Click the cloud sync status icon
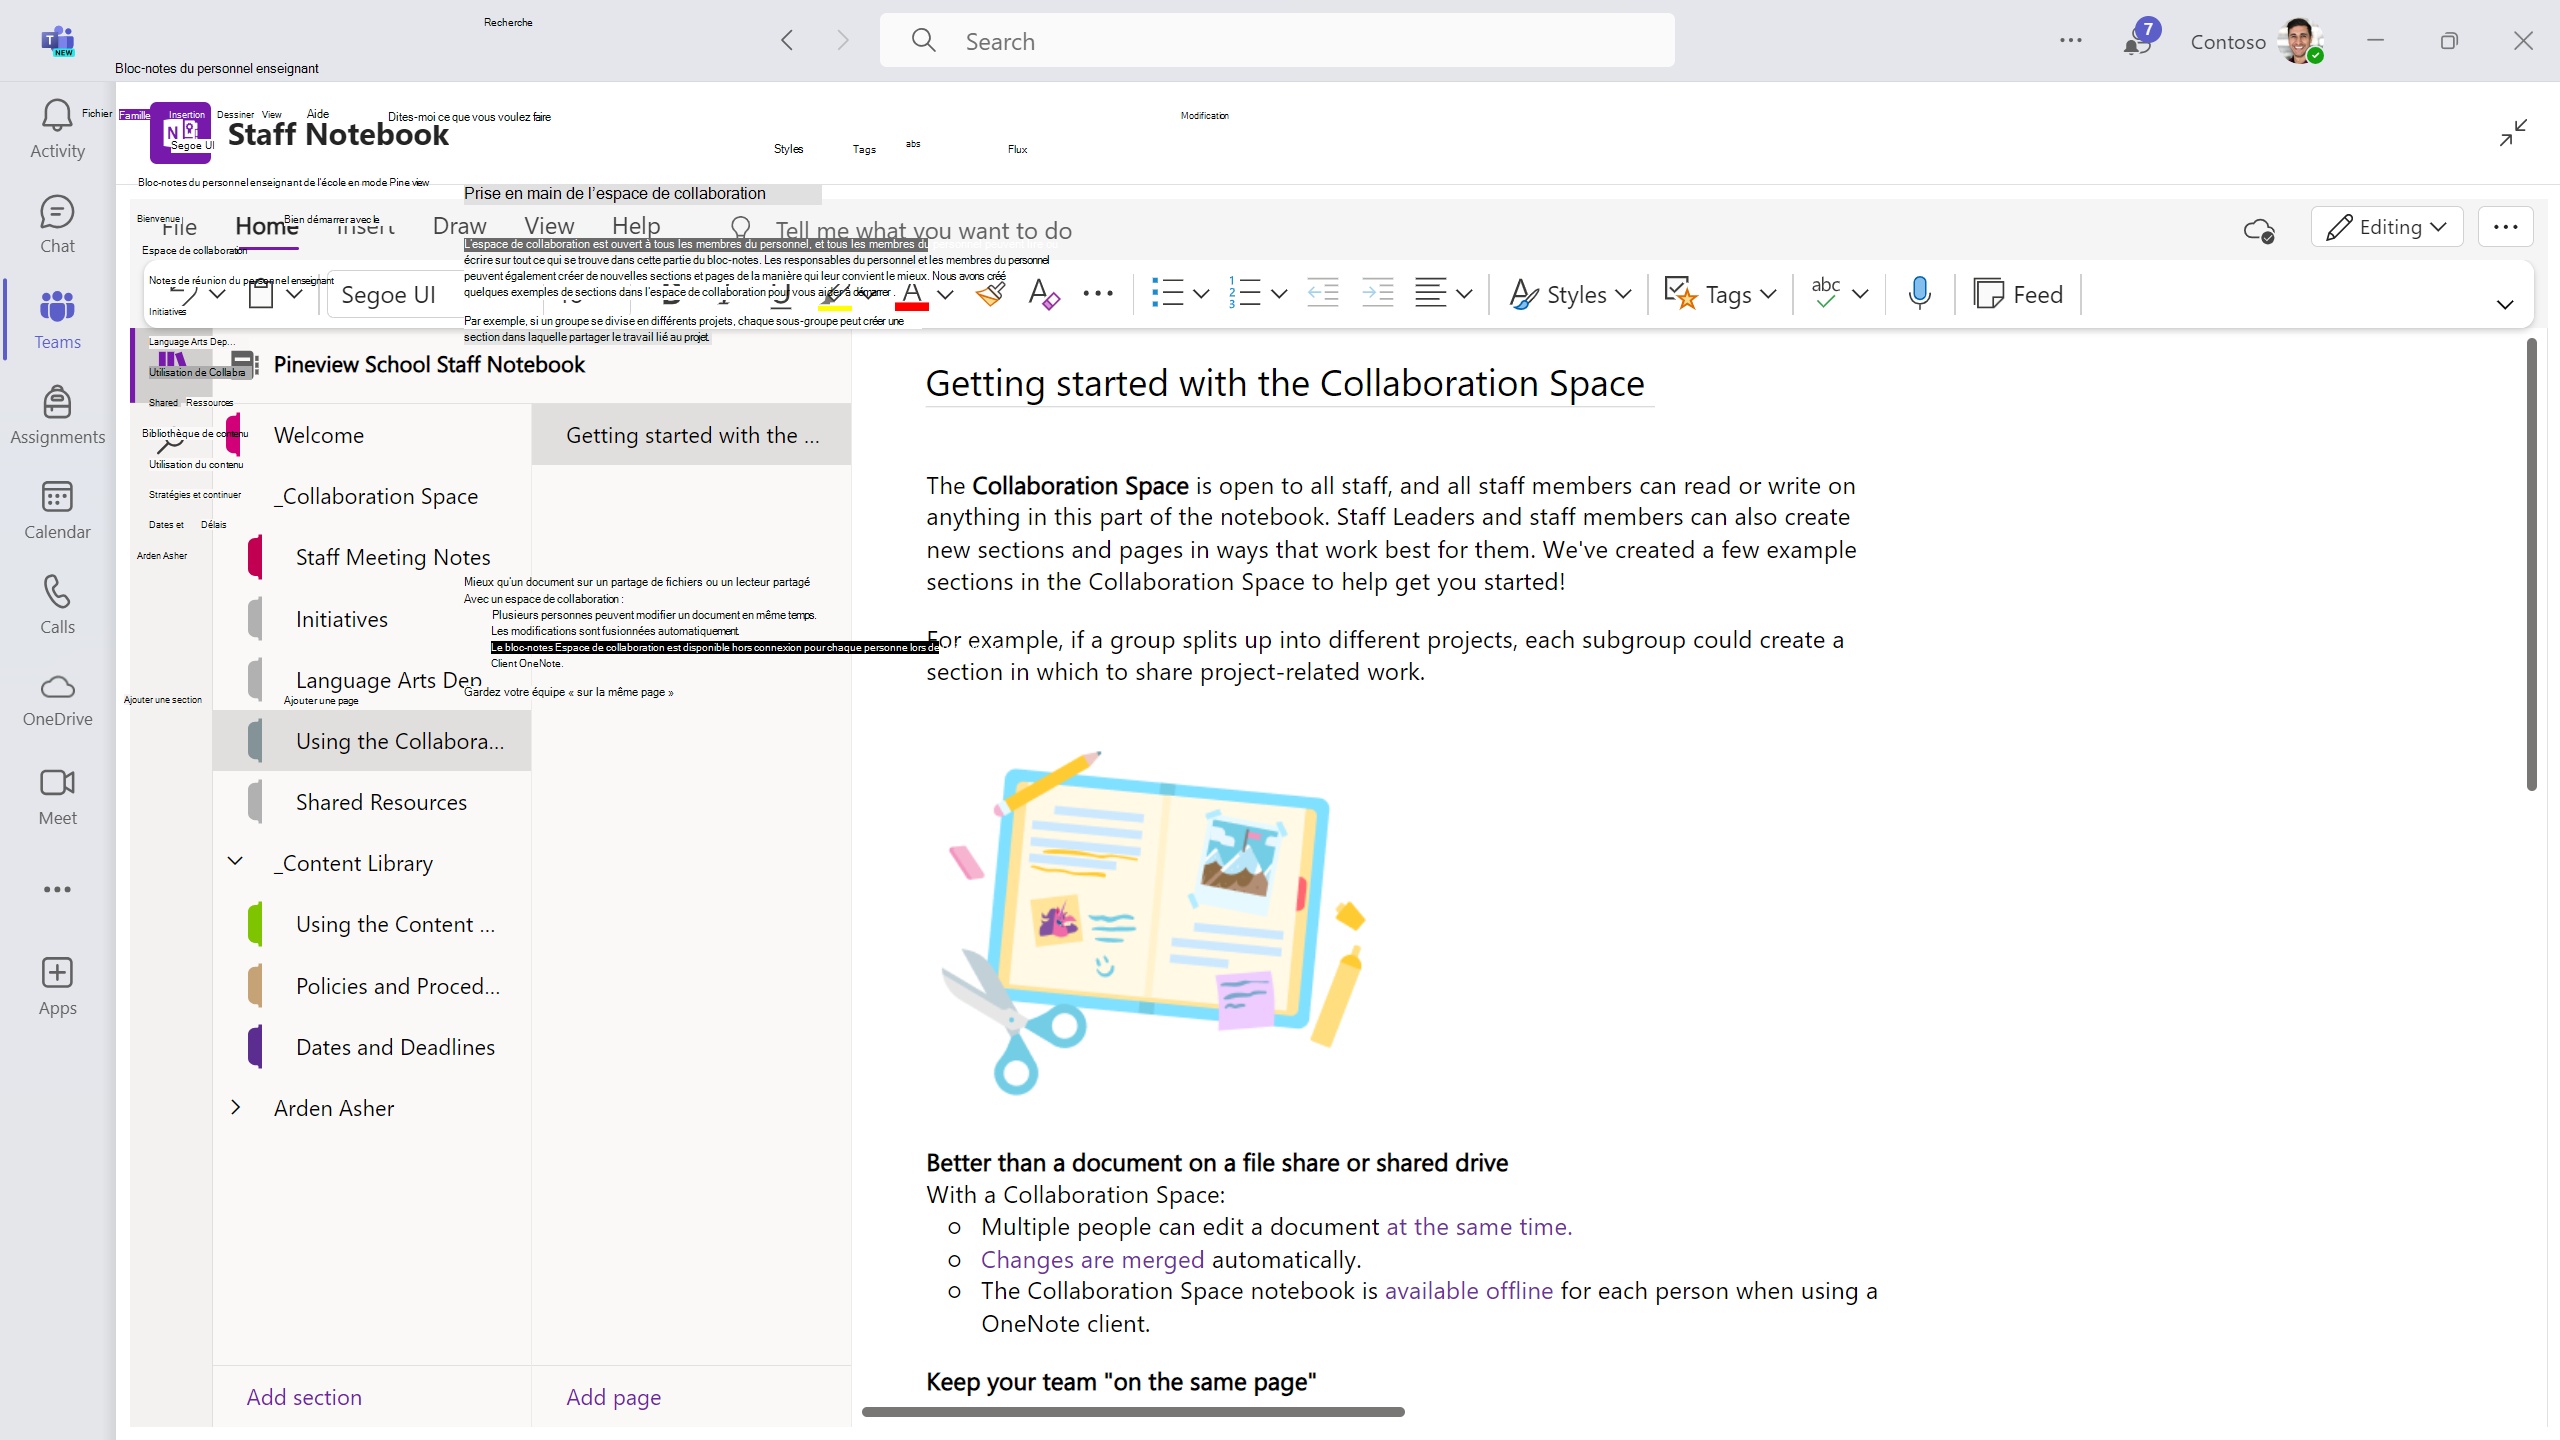The image size is (2560, 1440). pyautogui.click(x=2259, y=230)
